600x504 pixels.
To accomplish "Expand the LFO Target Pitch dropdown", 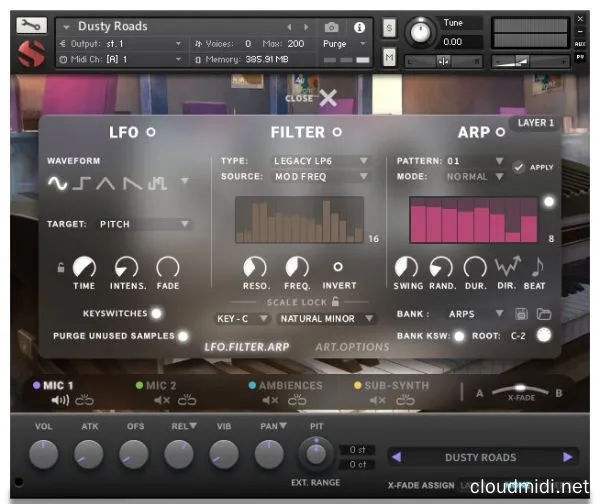I will [x=144, y=224].
